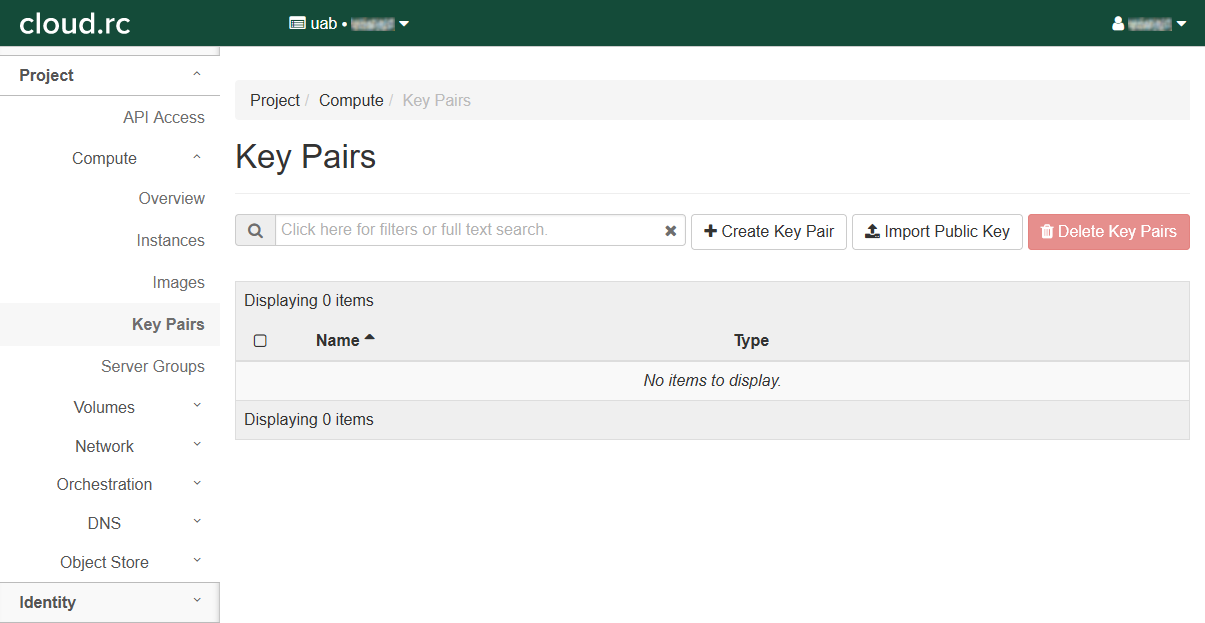
Task: Open the user account menu
Action: pos(1149,23)
